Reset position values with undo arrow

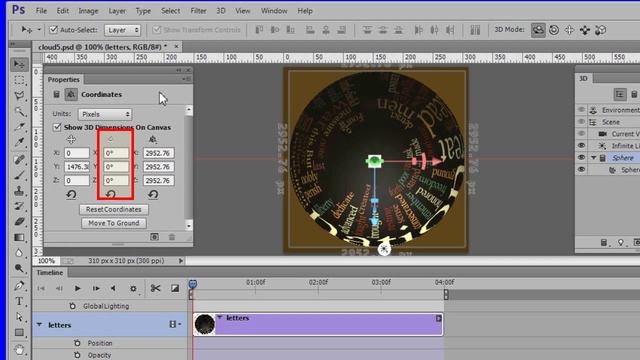point(71,195)
